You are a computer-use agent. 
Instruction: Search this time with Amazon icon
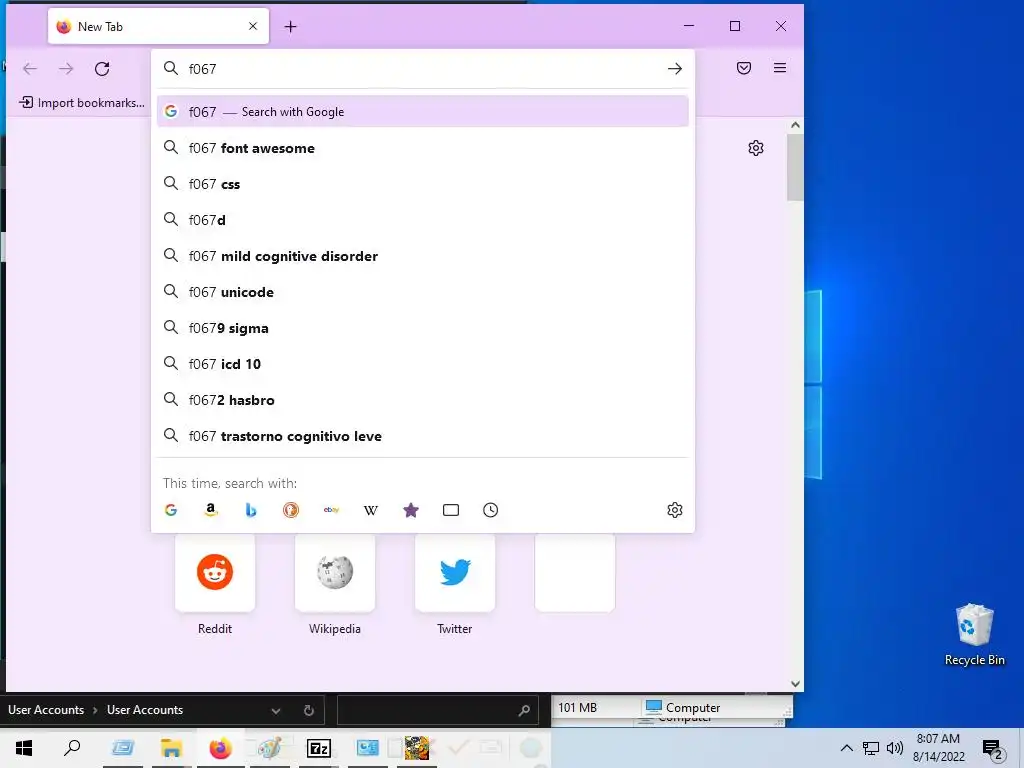click(x=210, y=510)
